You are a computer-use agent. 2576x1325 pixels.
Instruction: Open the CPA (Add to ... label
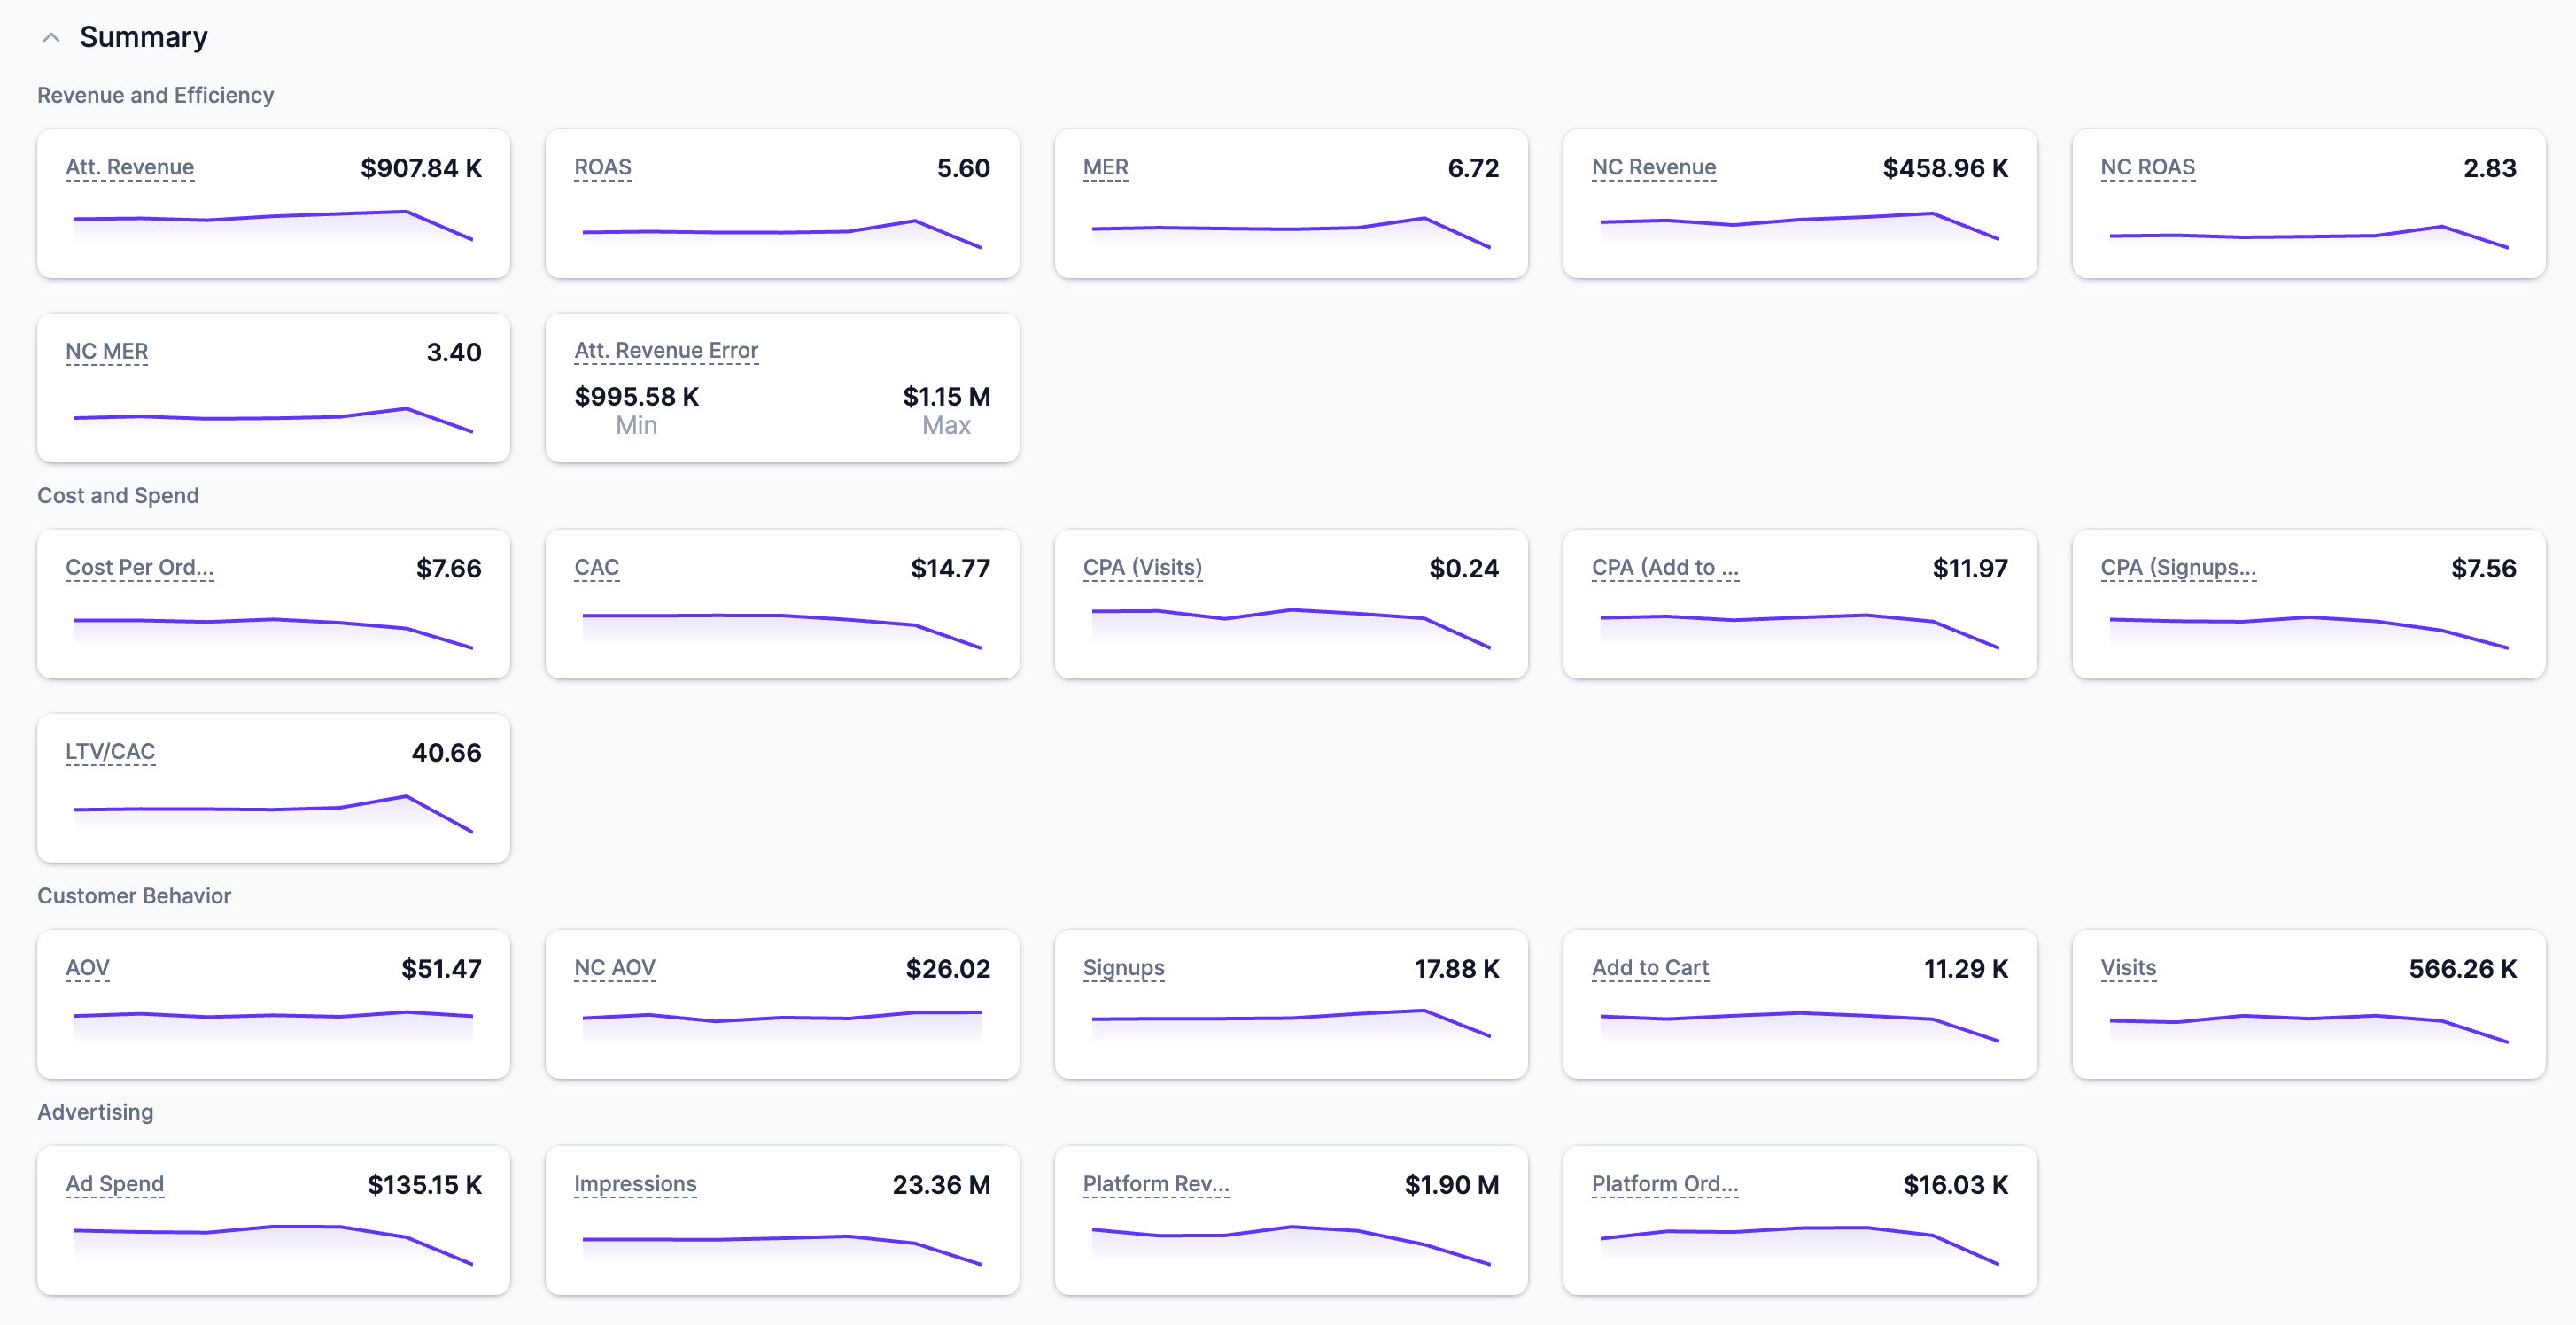(1664, 567)
